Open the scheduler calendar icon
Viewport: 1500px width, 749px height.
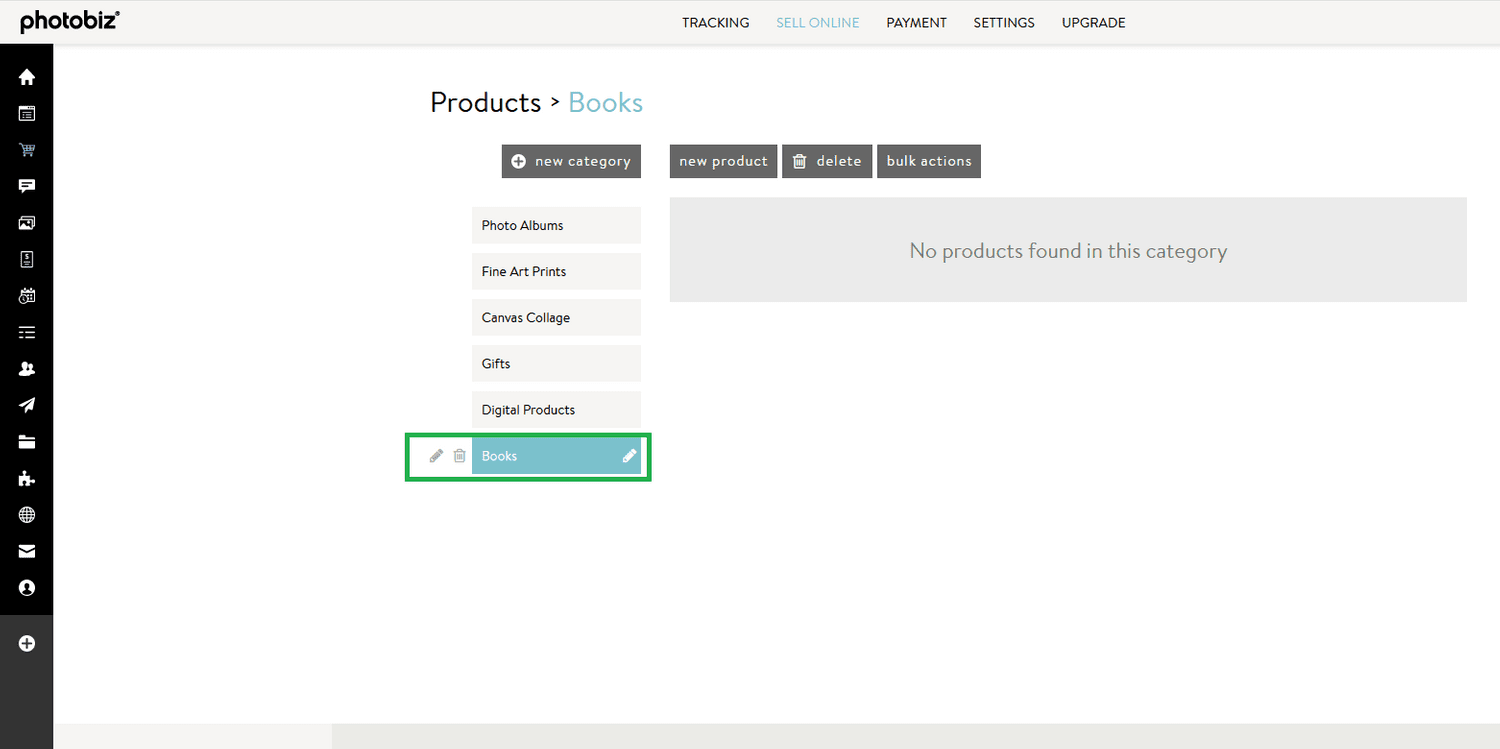tap(26, 295)
